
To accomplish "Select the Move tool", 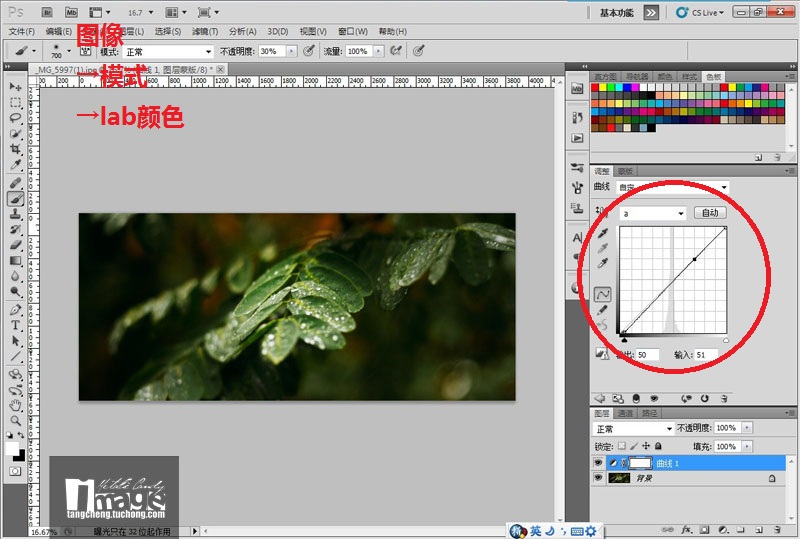I will (15, 87).
